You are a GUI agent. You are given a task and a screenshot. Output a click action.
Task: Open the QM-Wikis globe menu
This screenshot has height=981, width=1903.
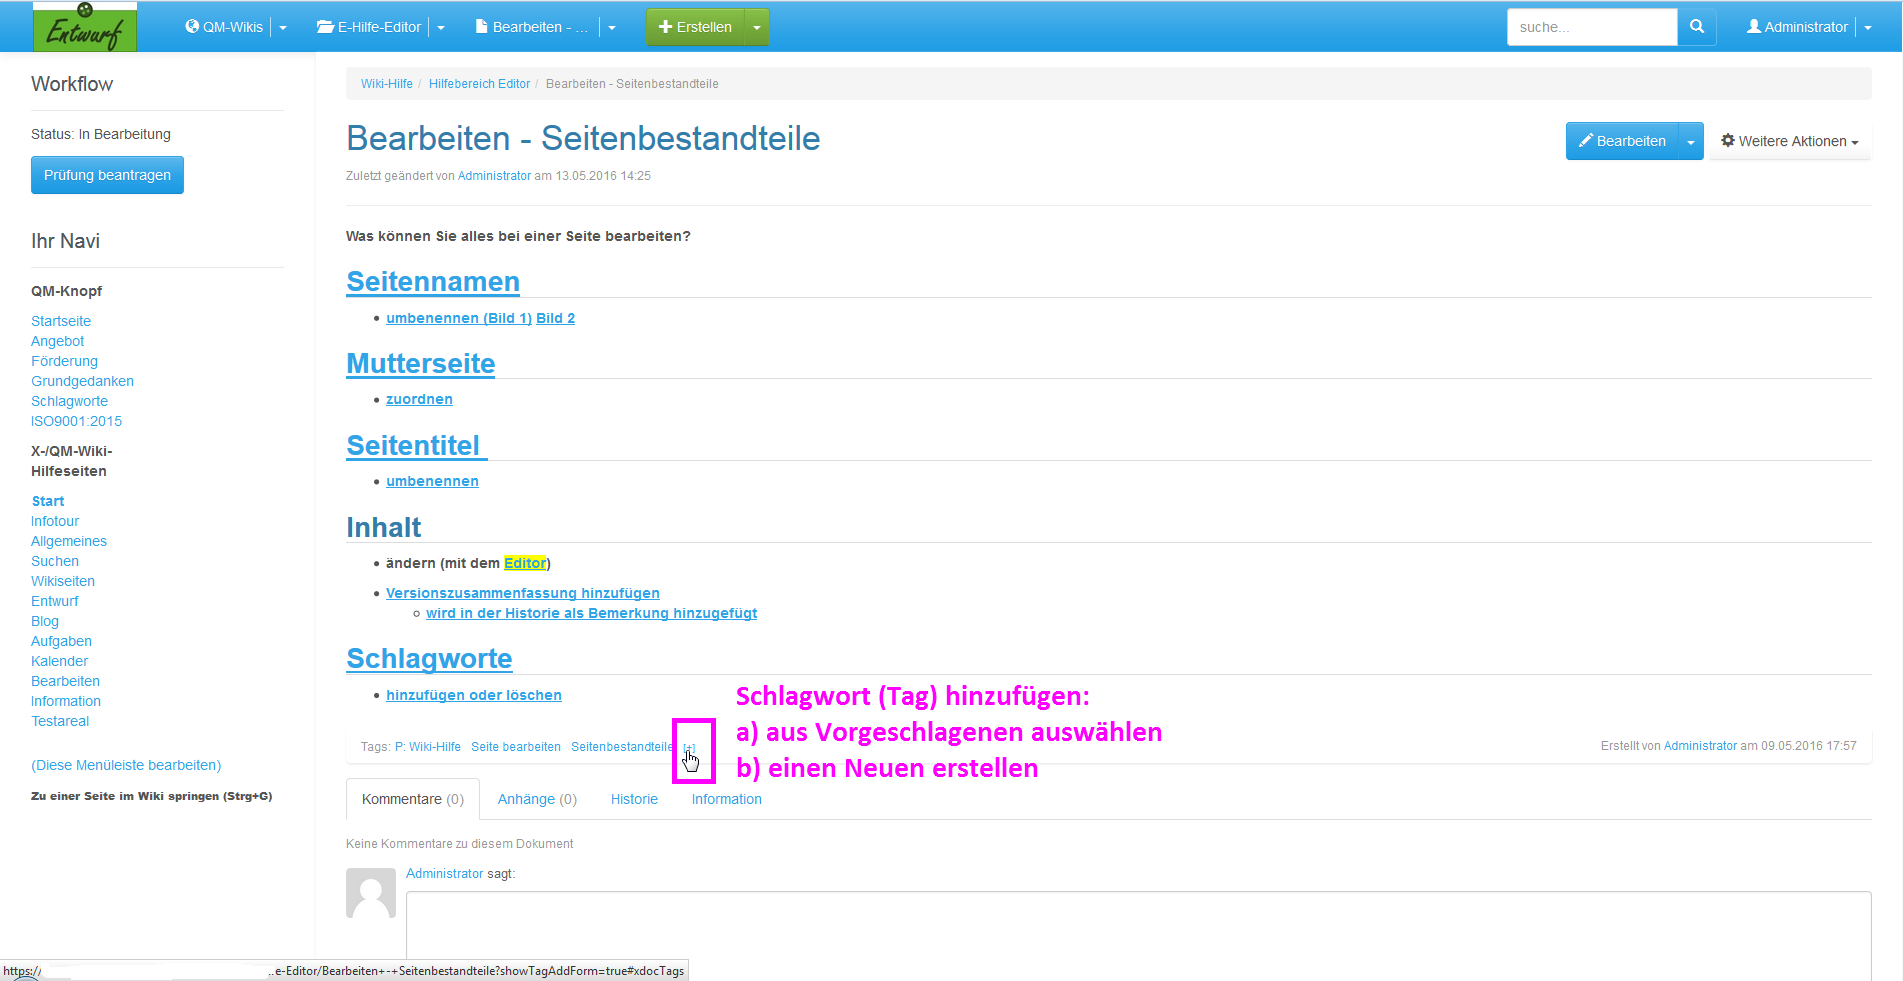tap(225, 27)
